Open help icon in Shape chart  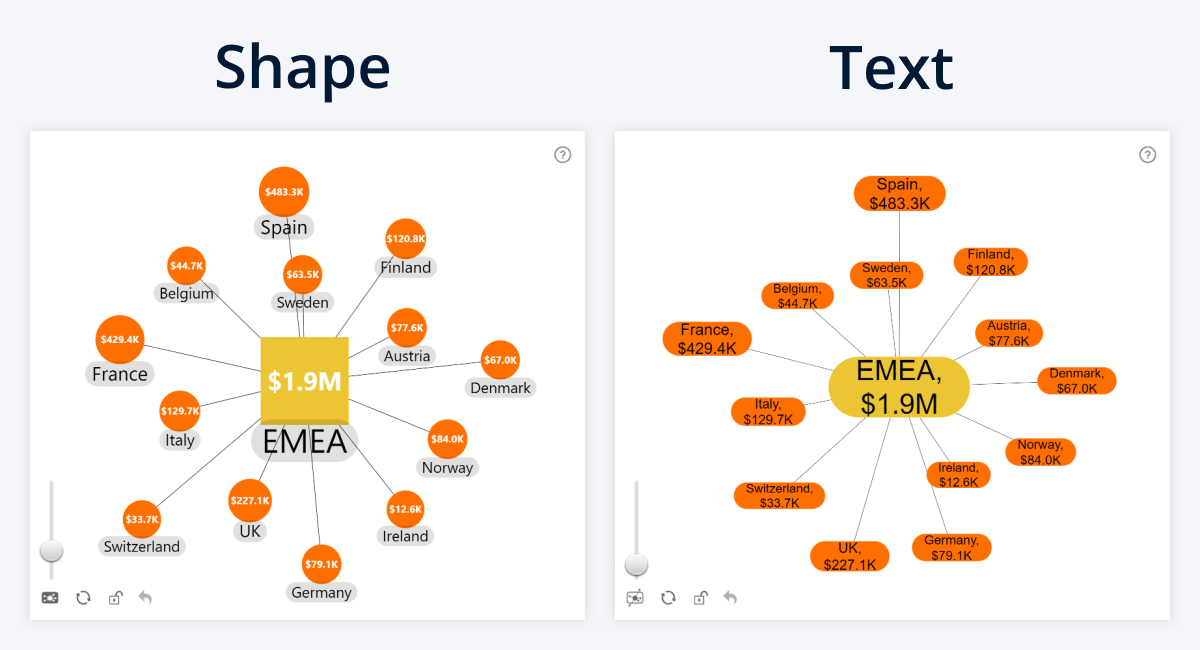tap(563, 154)
